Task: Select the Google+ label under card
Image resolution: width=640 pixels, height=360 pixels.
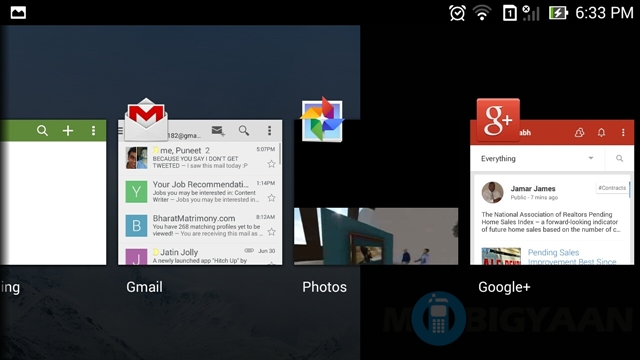Action: pyautogui.click(x=504, y=287)
